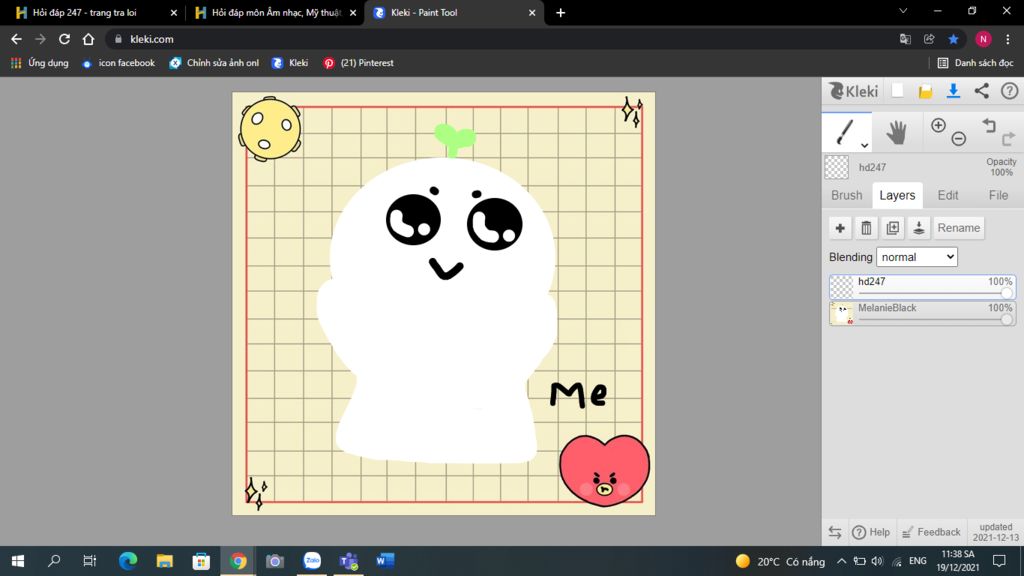Open the Chrome profile avatar
This screenshot has width=1024, height=576.
point(983,39)
